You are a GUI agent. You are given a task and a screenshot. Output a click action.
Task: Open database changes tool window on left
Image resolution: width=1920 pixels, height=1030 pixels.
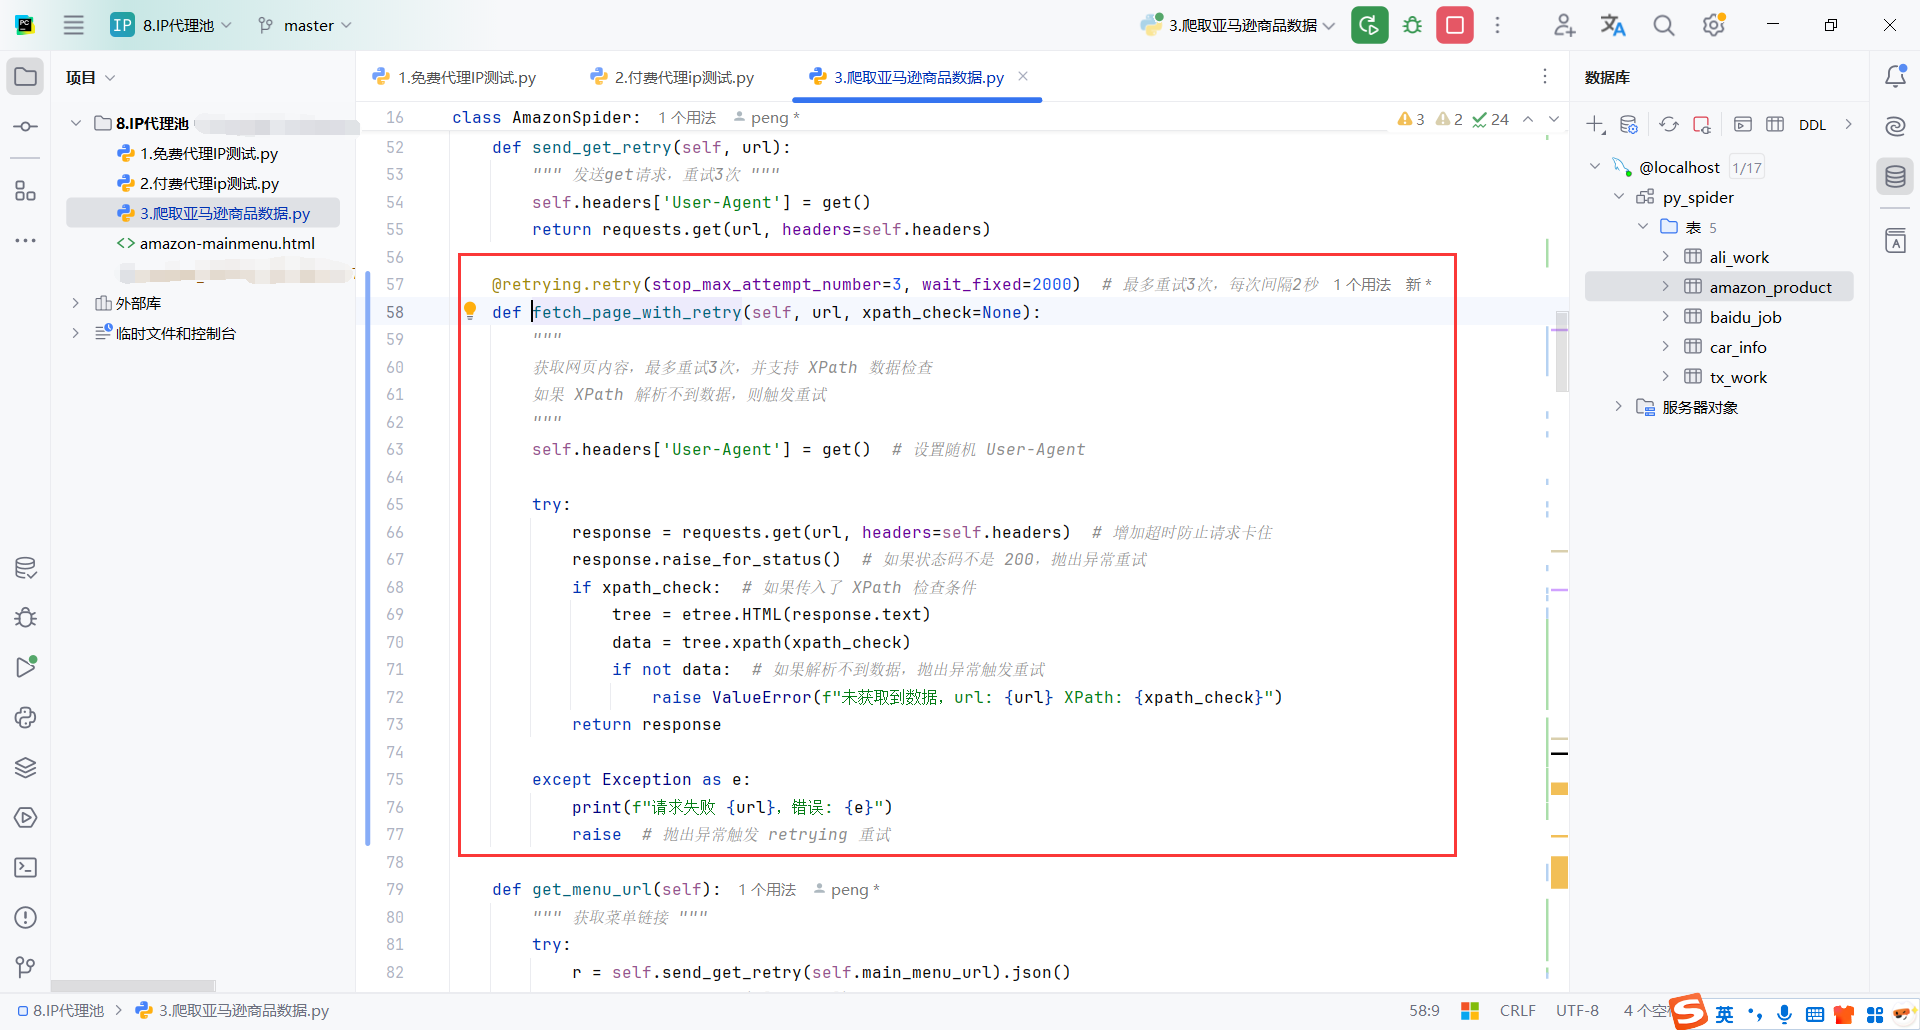pos(26,568)
